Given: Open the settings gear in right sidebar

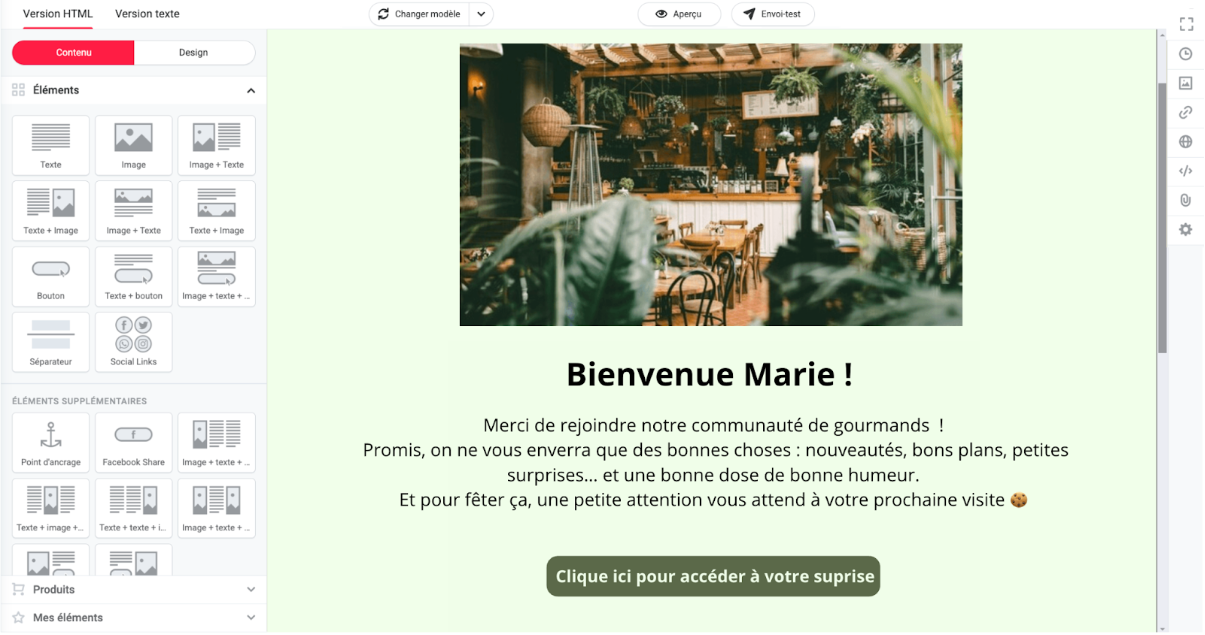Looking at the screenshot, I should click(x=1186, y=230).
